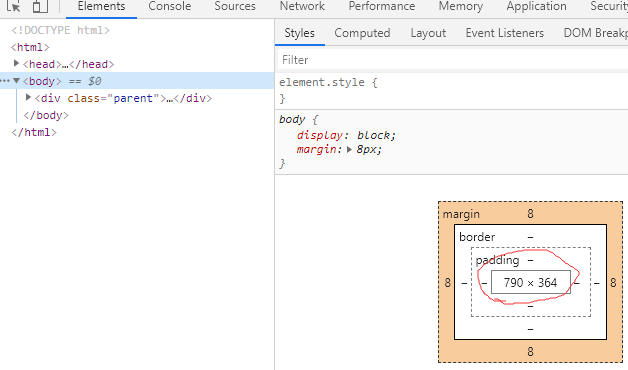Click the top margin value 8
The image size is (628, 370).
pos(530,213)
